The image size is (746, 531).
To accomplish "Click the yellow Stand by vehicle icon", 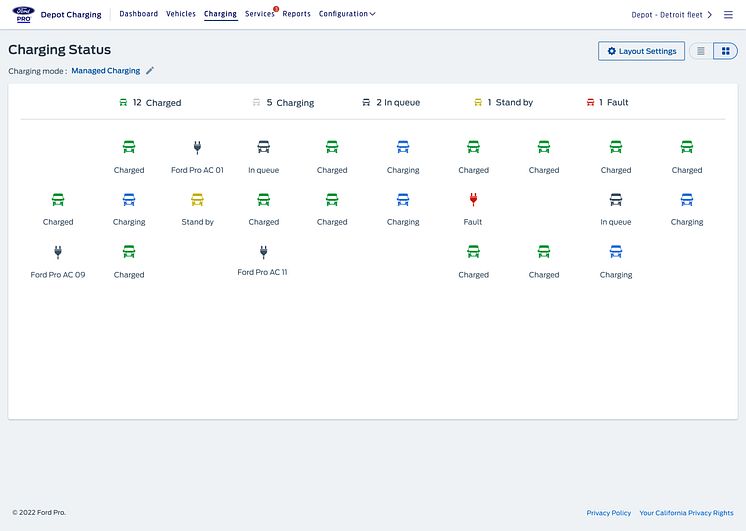I will pos(197,200).
